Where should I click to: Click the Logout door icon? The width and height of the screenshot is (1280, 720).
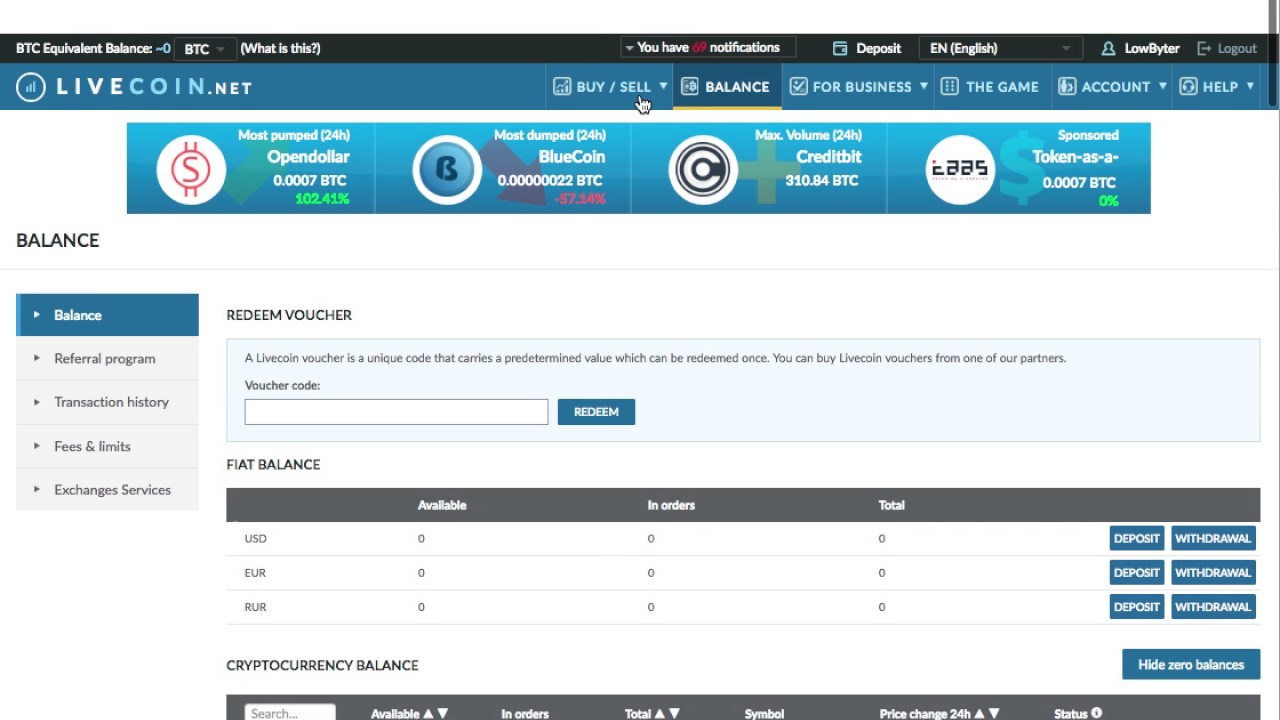(1204, 48)
